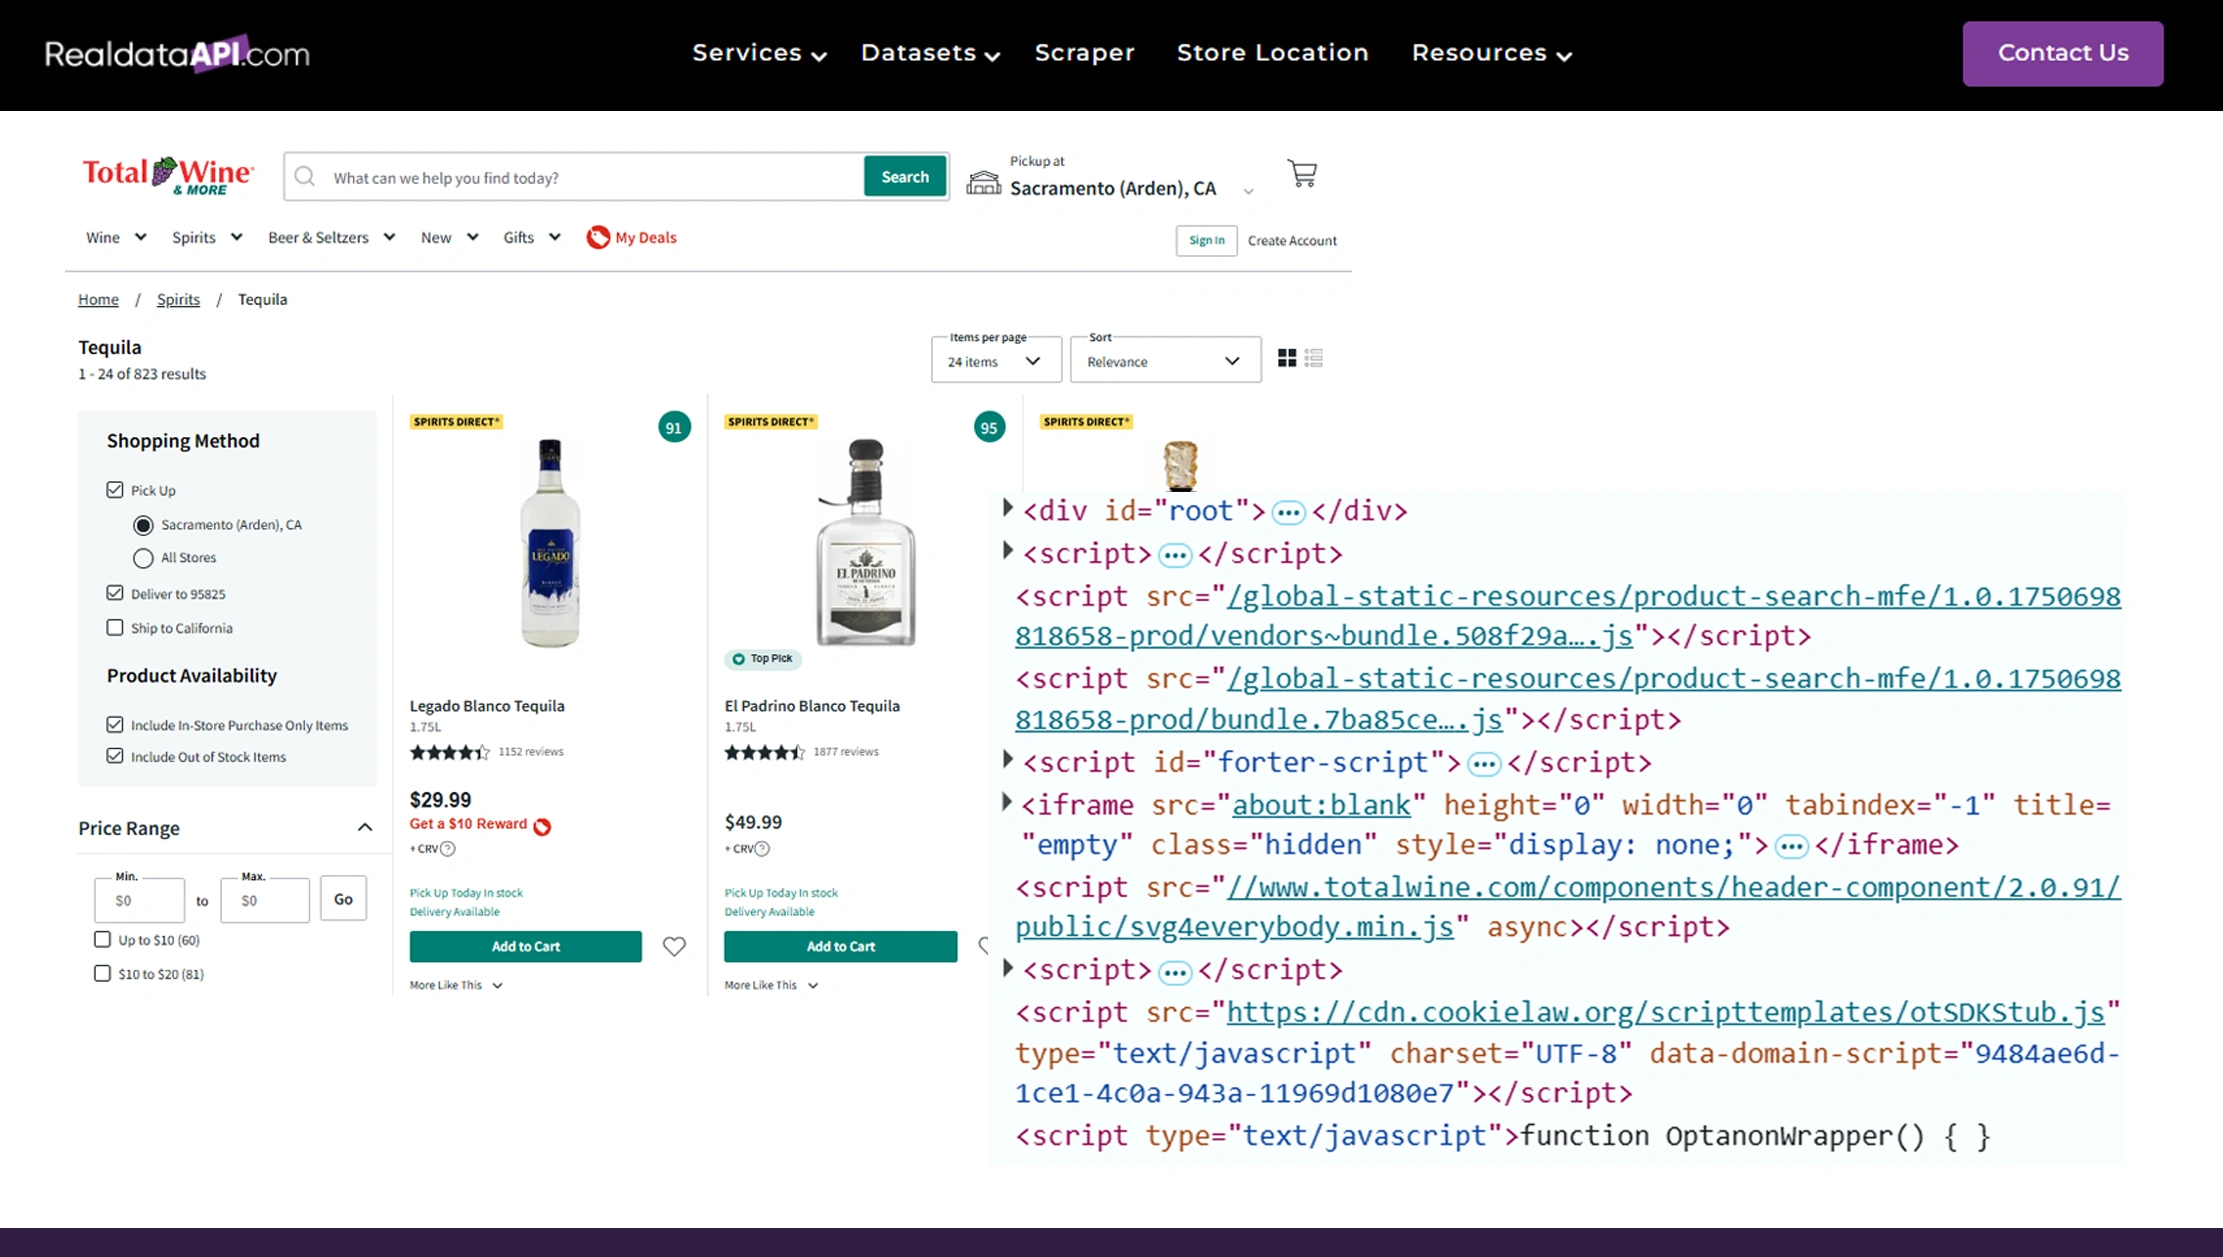Expand the div id root node
The width and height of the screenshot is (2223, 1257).
(x=1008, y=508)
